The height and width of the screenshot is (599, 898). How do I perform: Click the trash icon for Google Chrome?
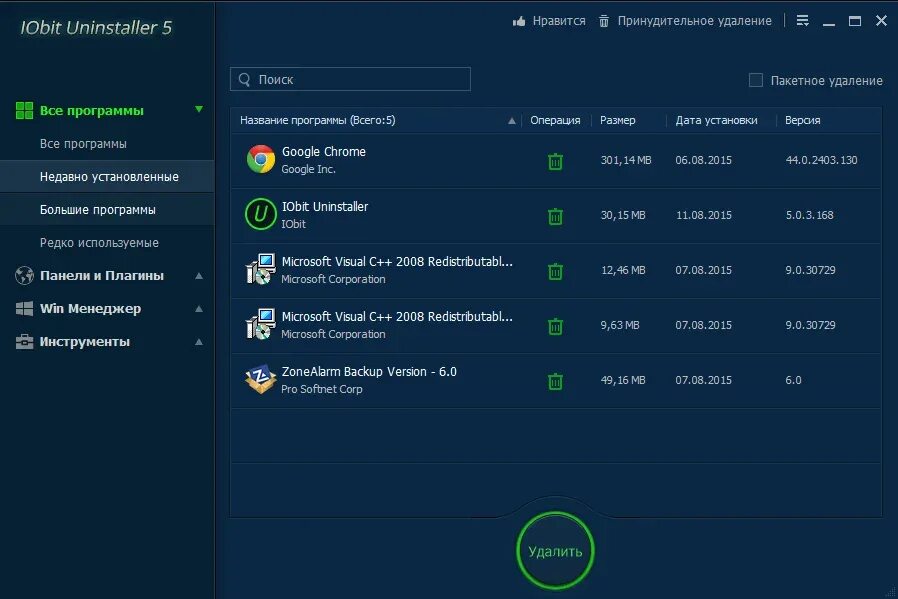pyautogui.click(x=555, y=161)
